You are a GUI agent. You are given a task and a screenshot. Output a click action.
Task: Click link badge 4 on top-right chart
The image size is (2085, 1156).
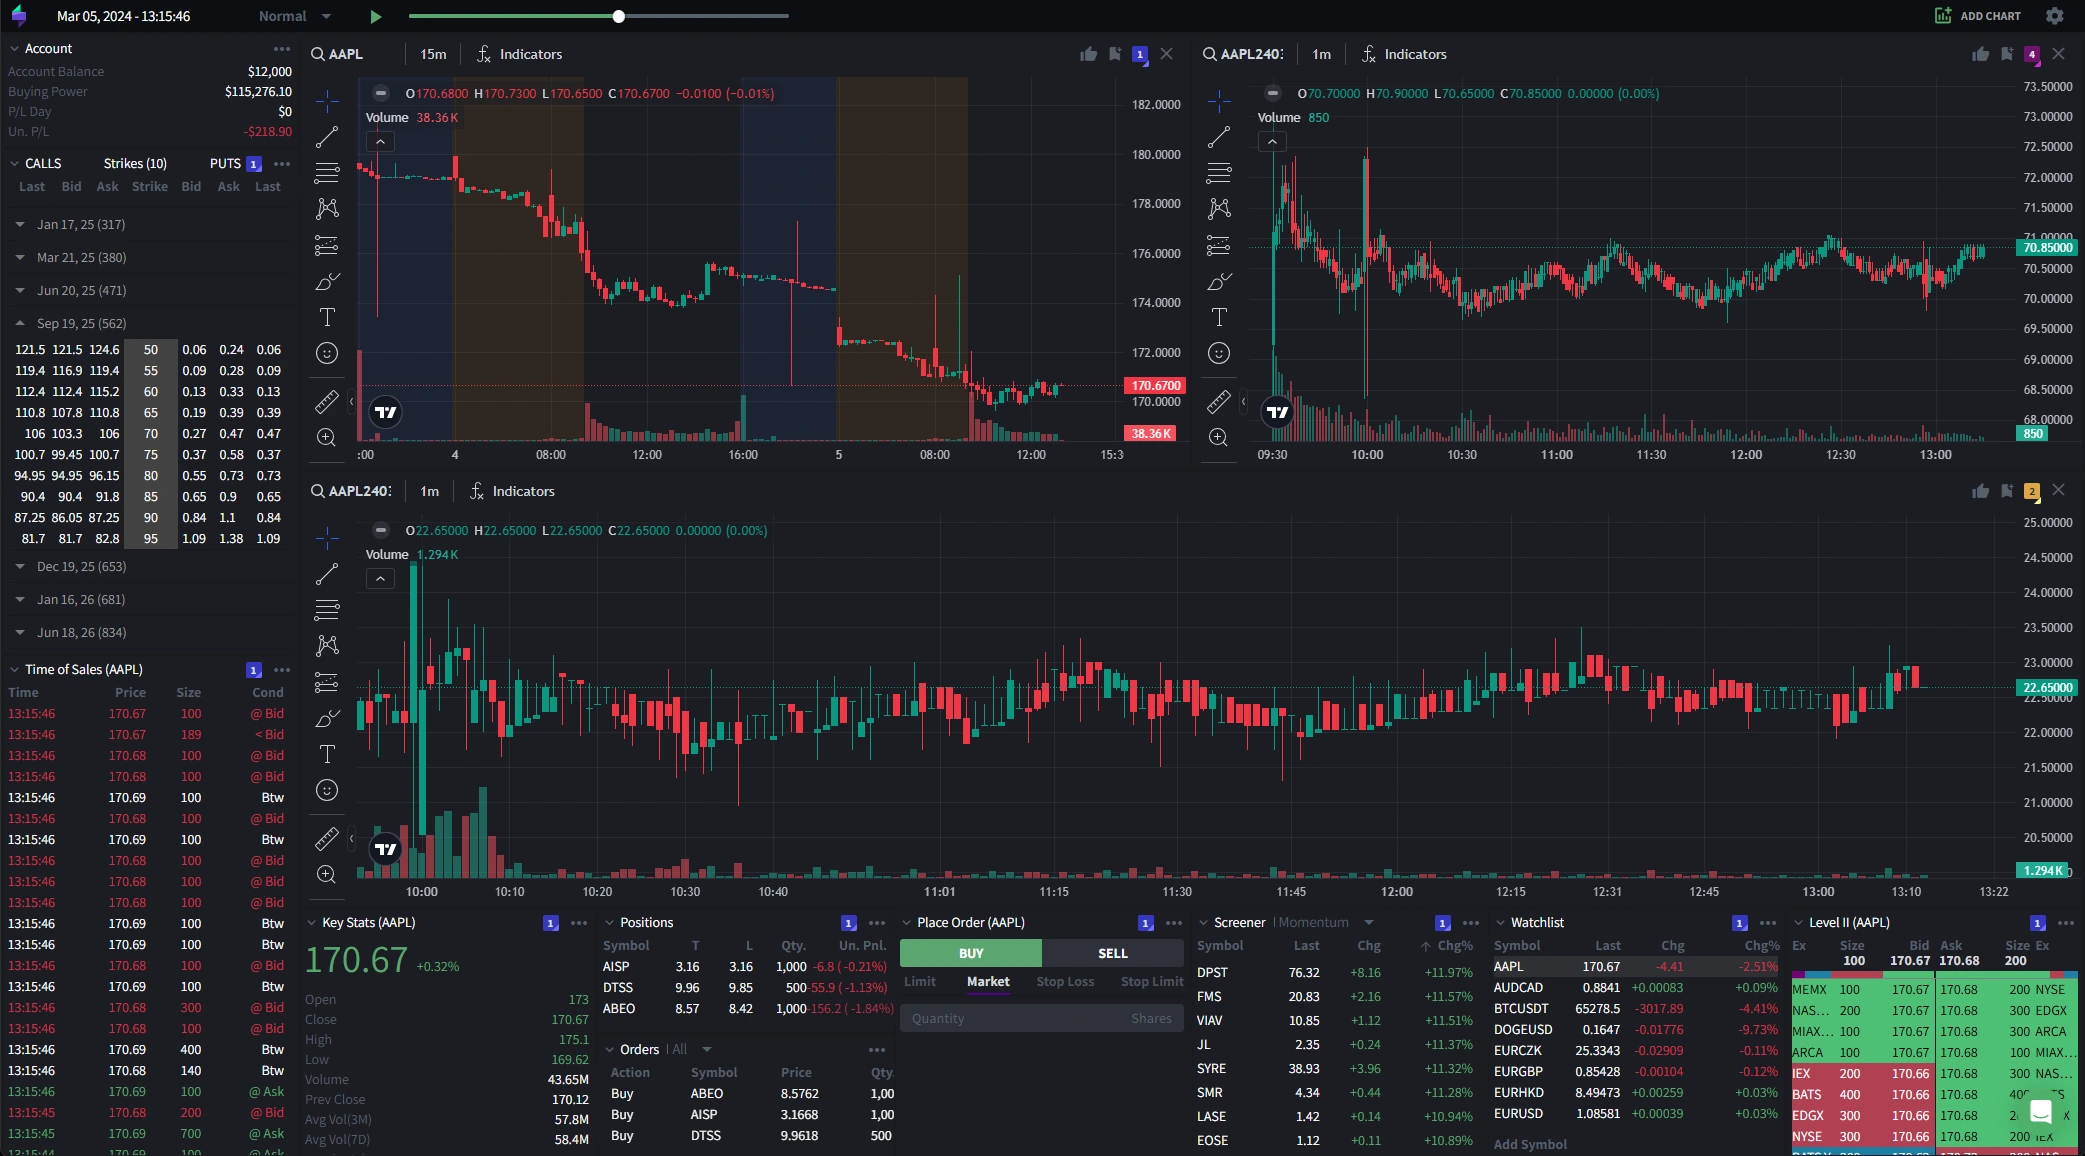[2032, 54]
